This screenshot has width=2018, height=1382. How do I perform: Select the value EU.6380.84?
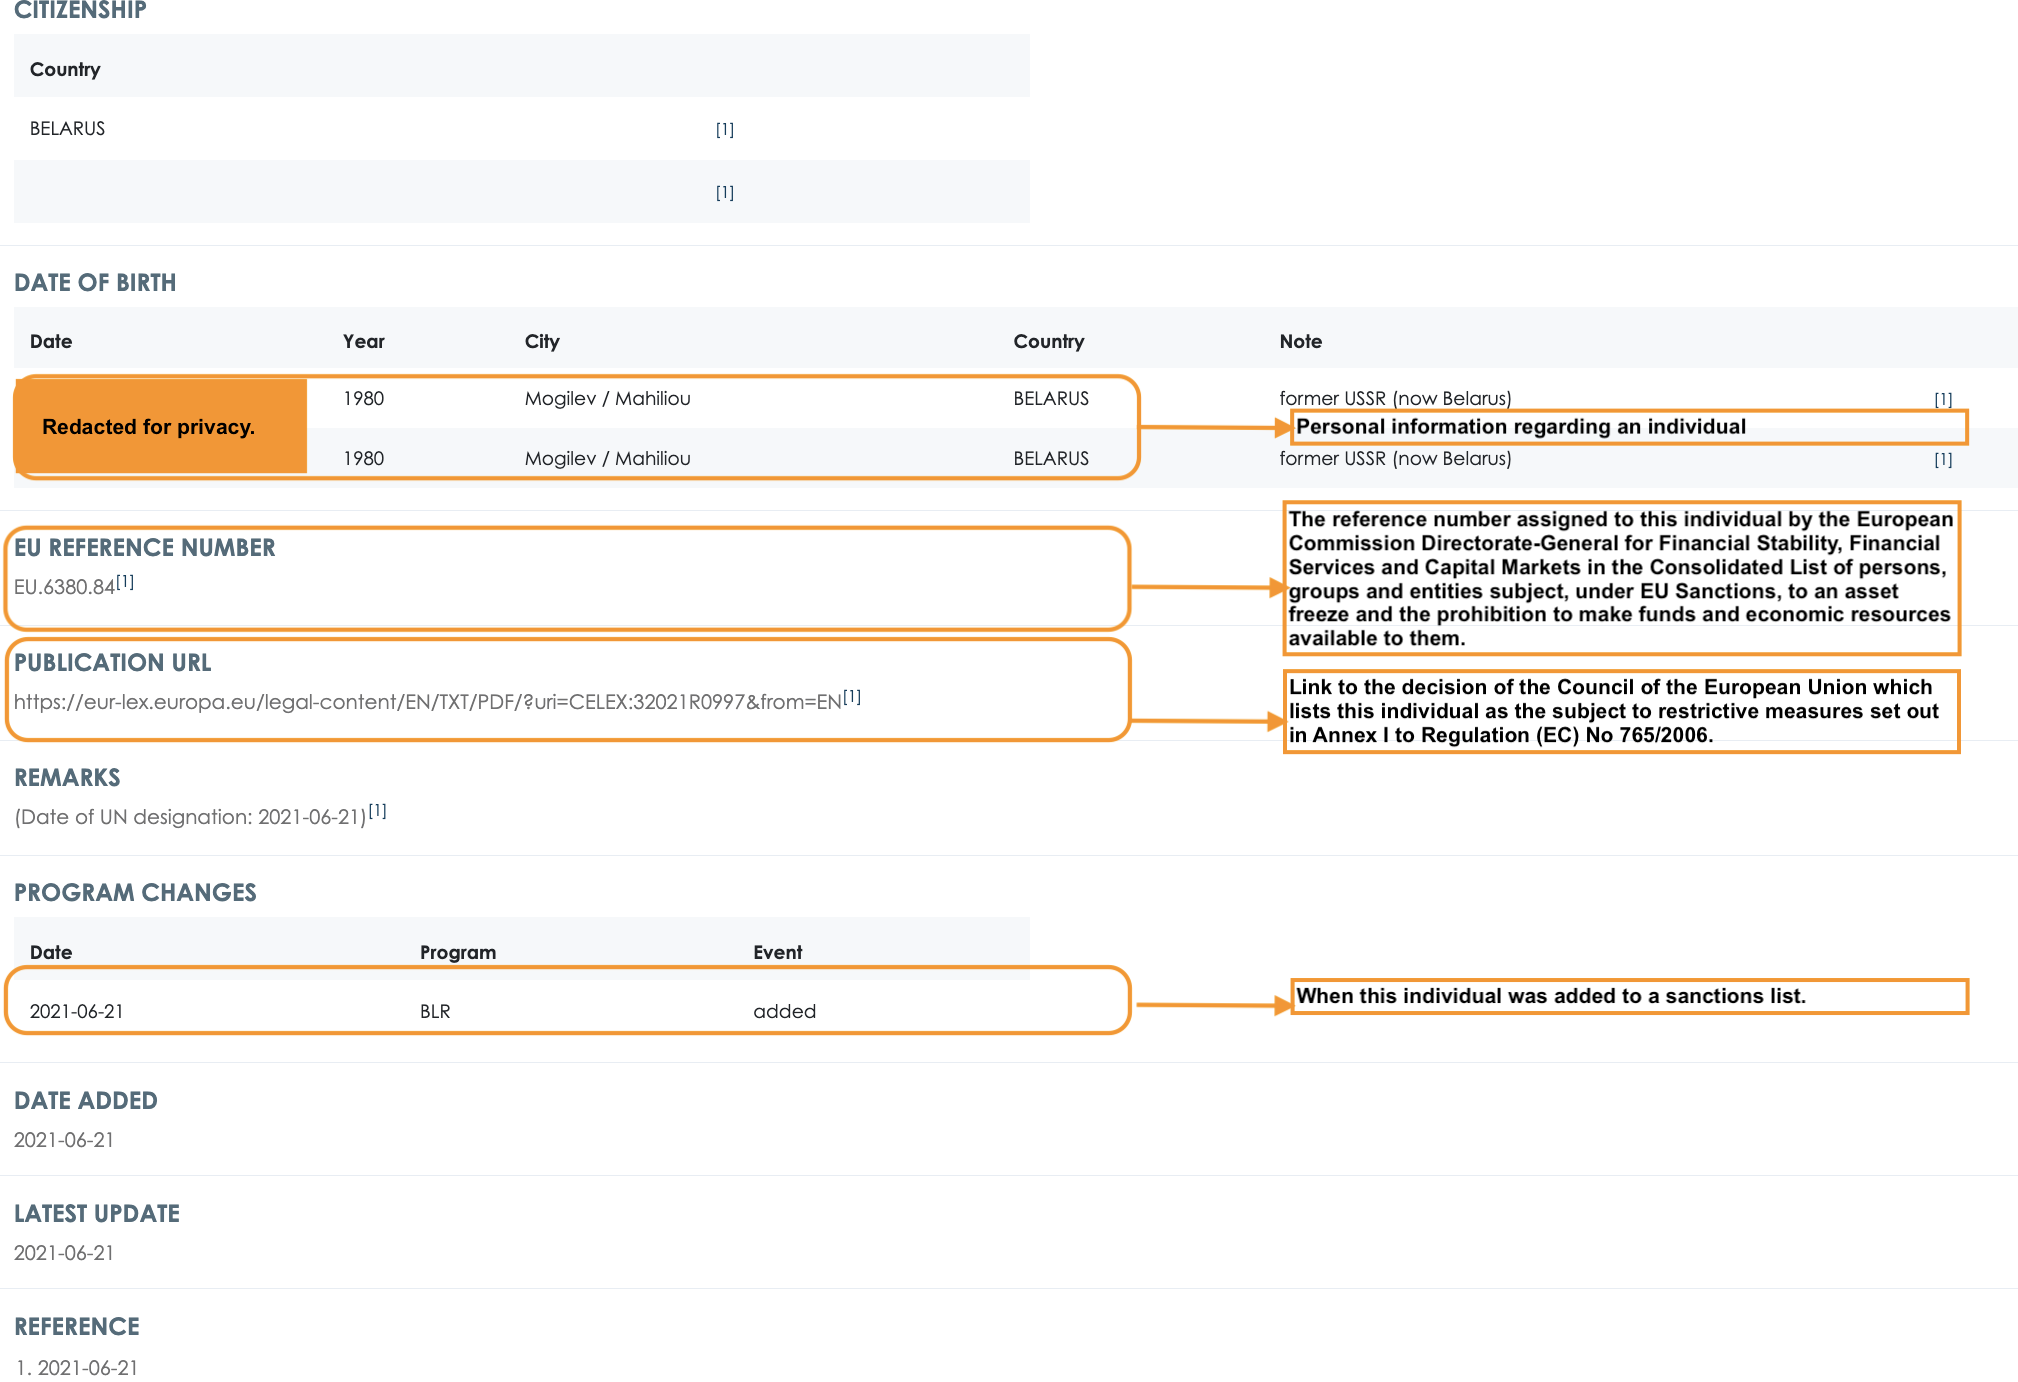tap(64, 588)
